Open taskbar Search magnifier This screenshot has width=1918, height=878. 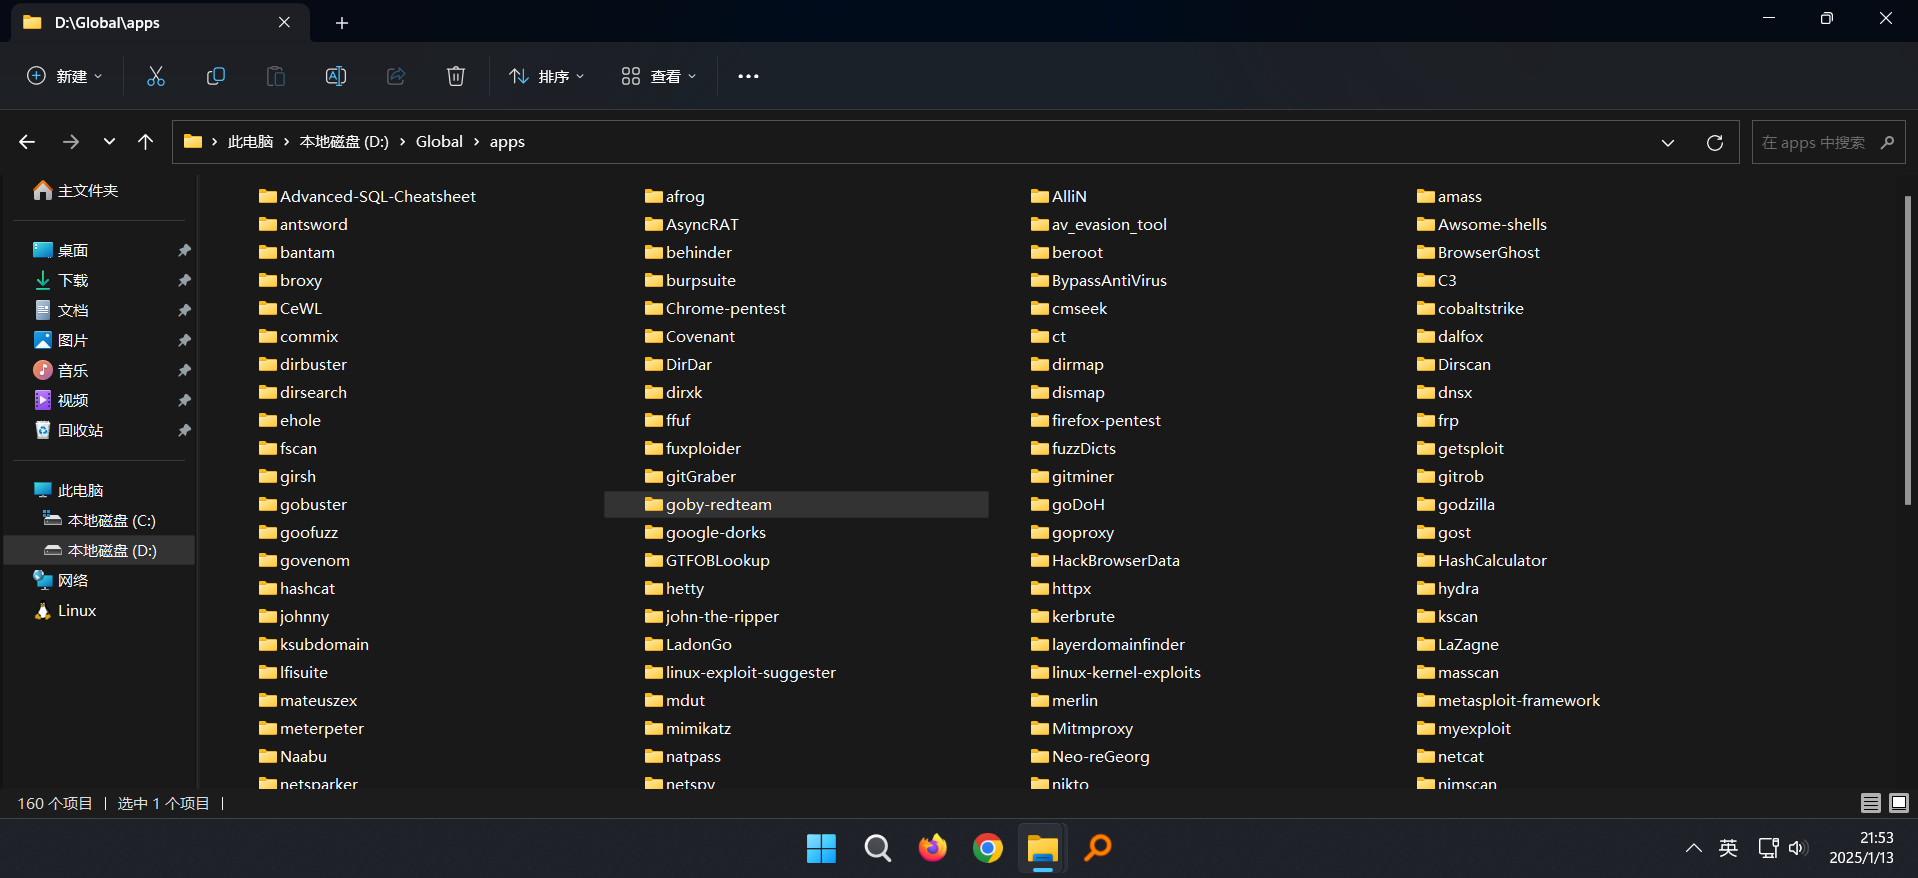pyautogui.click(x=877, y=848)
